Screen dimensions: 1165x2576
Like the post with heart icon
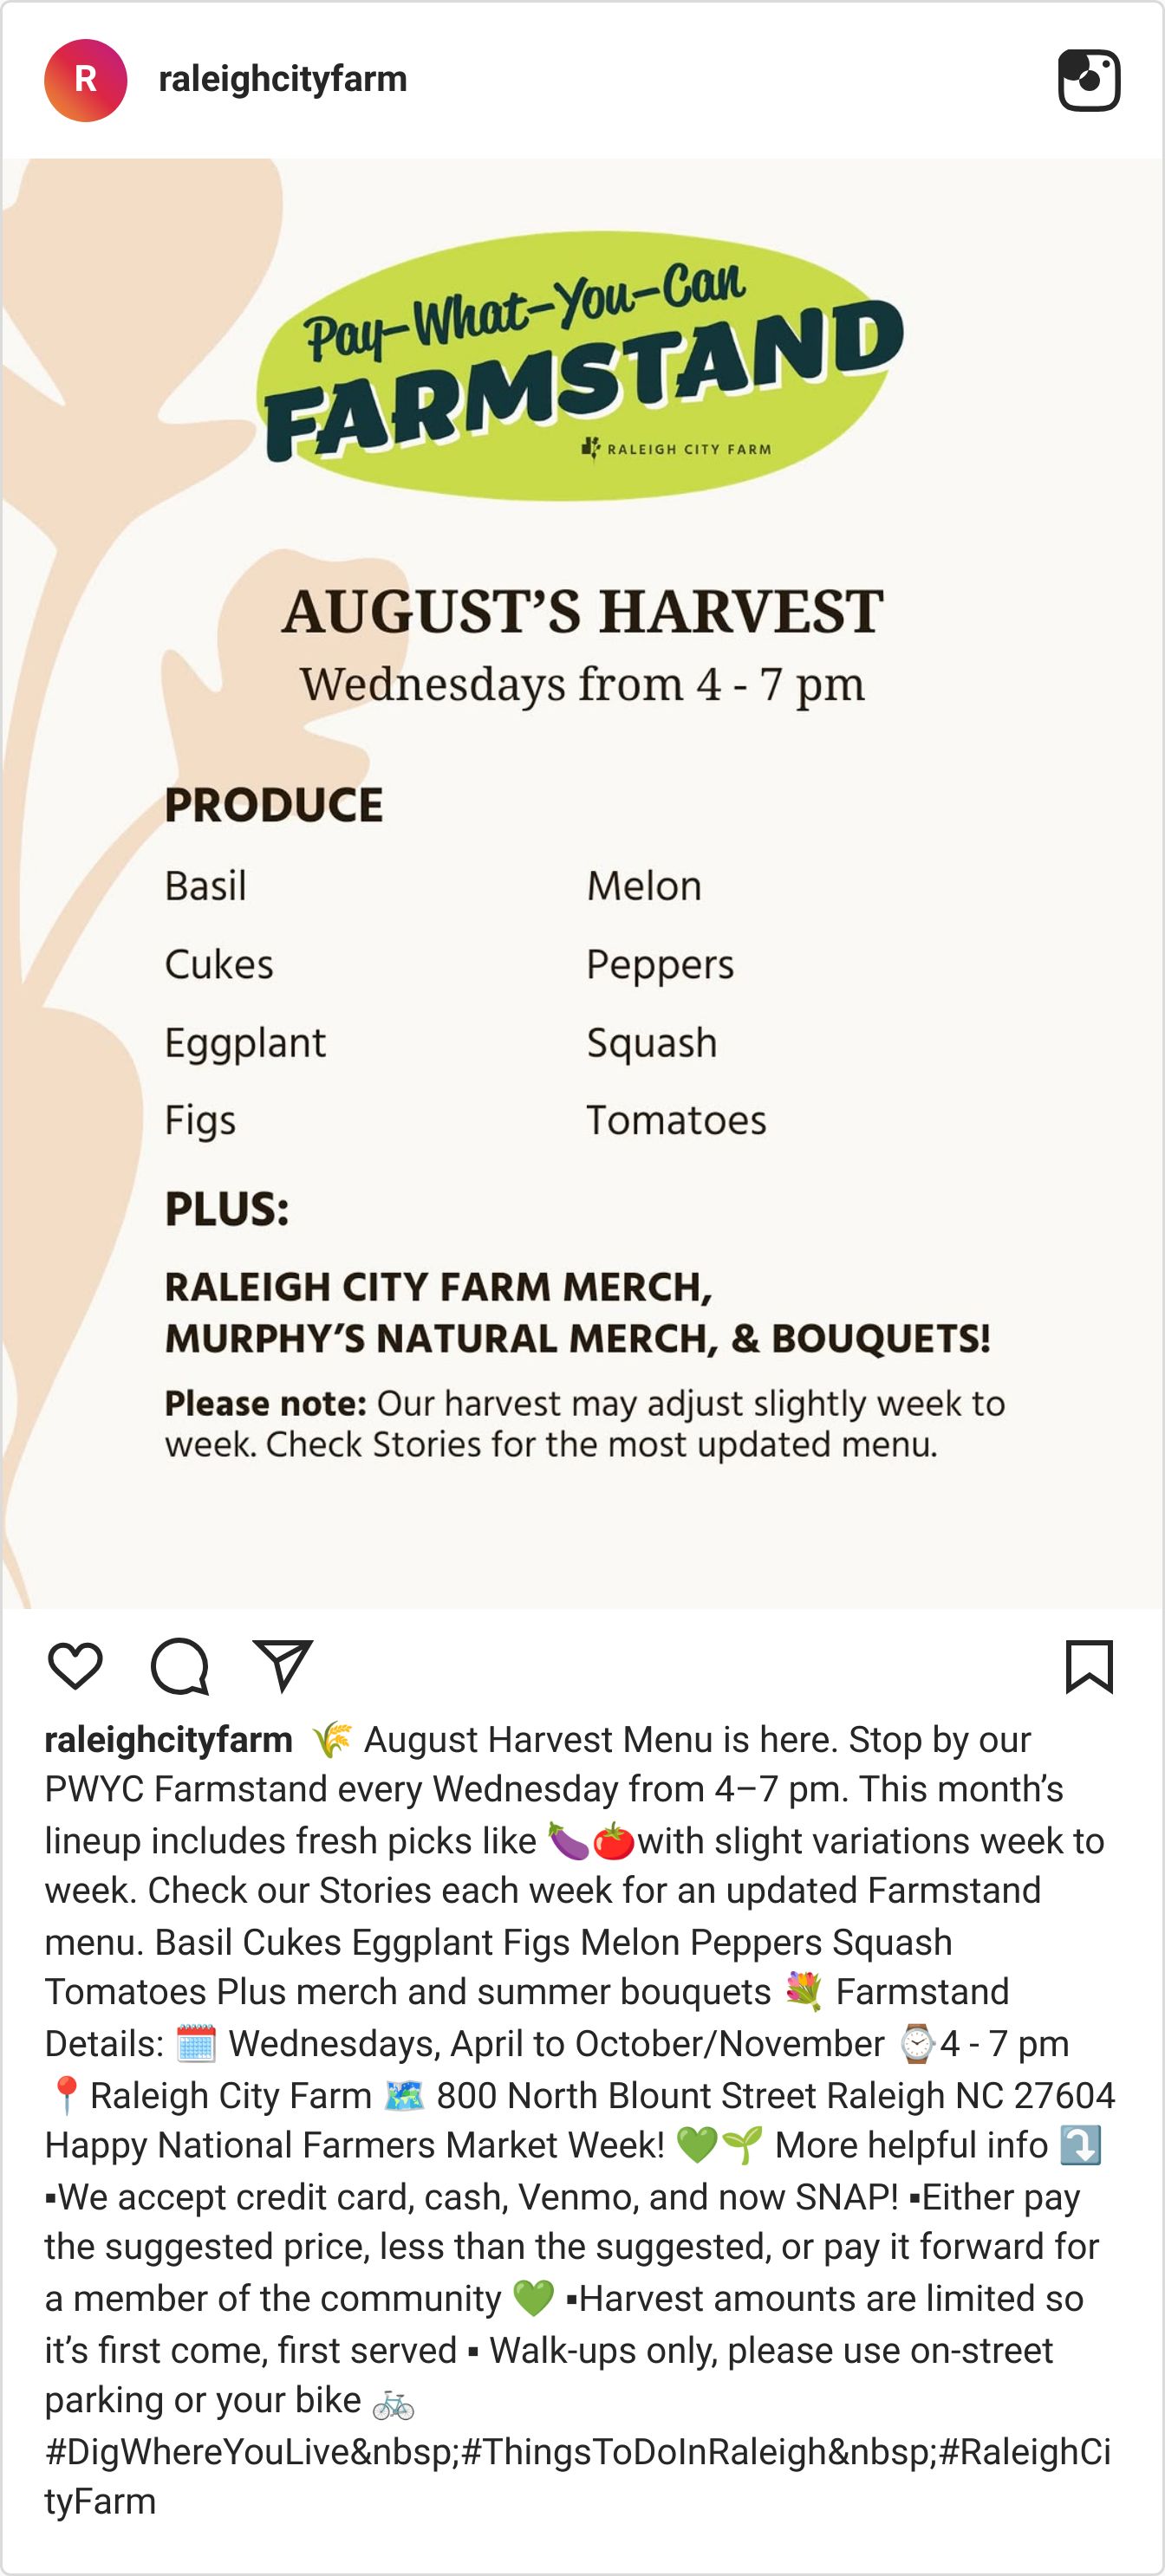pyautogui.click(x=75, y=1666)
